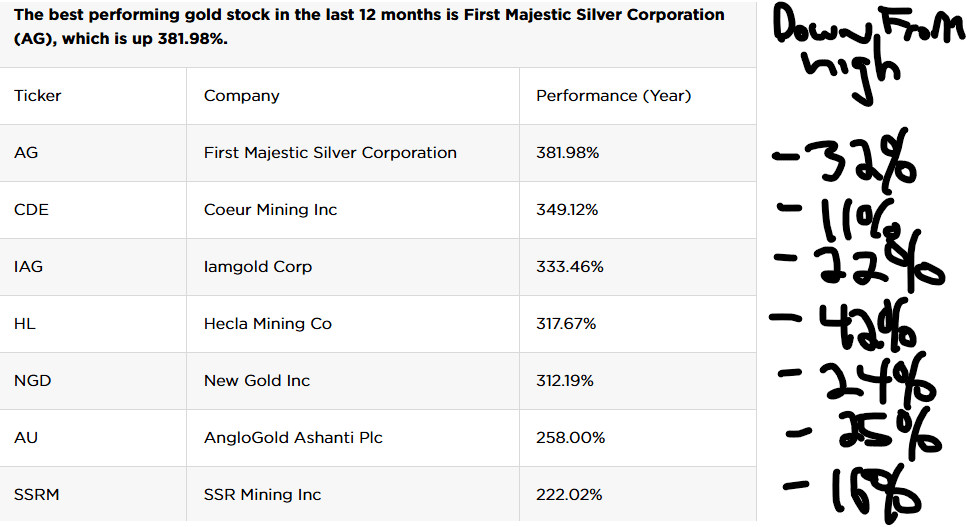Click the IAG ticker cell
The height and width of the screenshot is (527, 967).
(x=29, y=267)
